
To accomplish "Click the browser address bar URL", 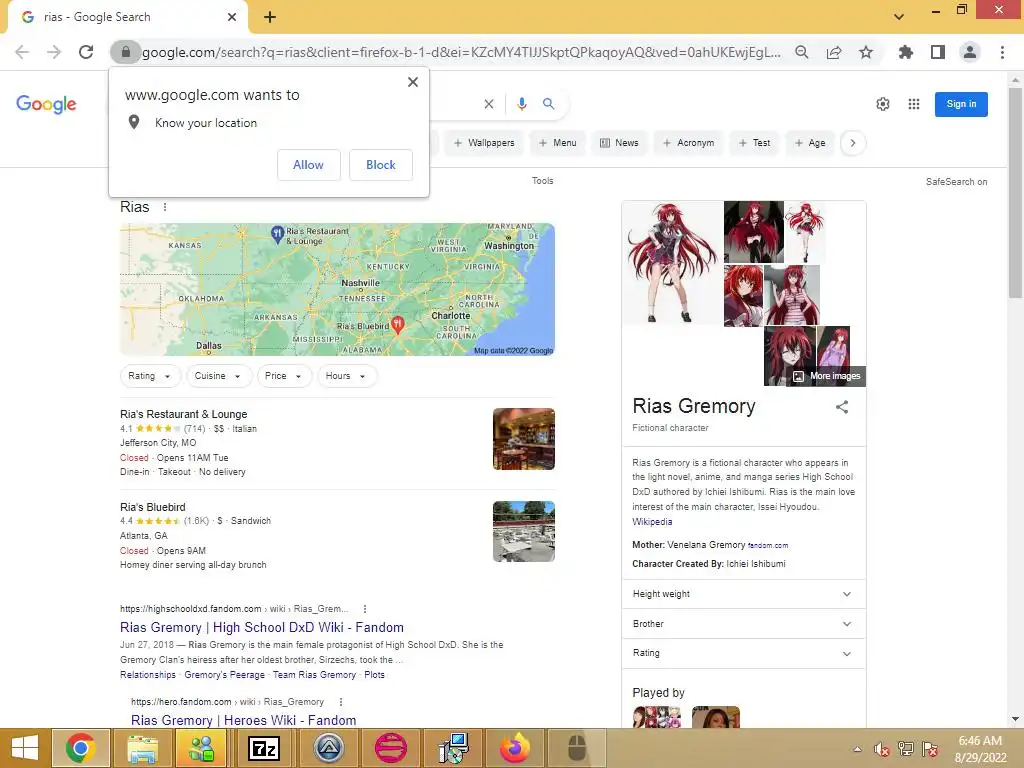I will click(x=461, y=52).
